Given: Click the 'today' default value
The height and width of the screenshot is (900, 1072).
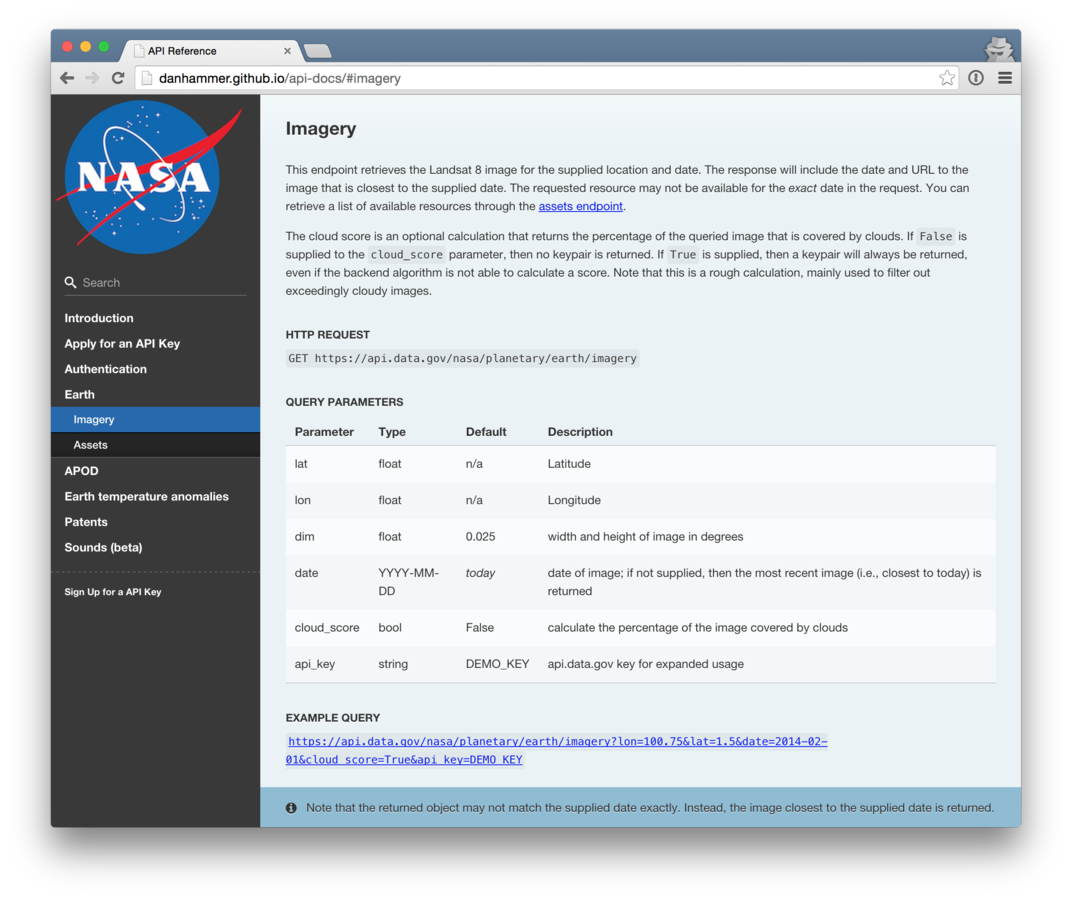Looking at the screenshot, I should [480, 572].
